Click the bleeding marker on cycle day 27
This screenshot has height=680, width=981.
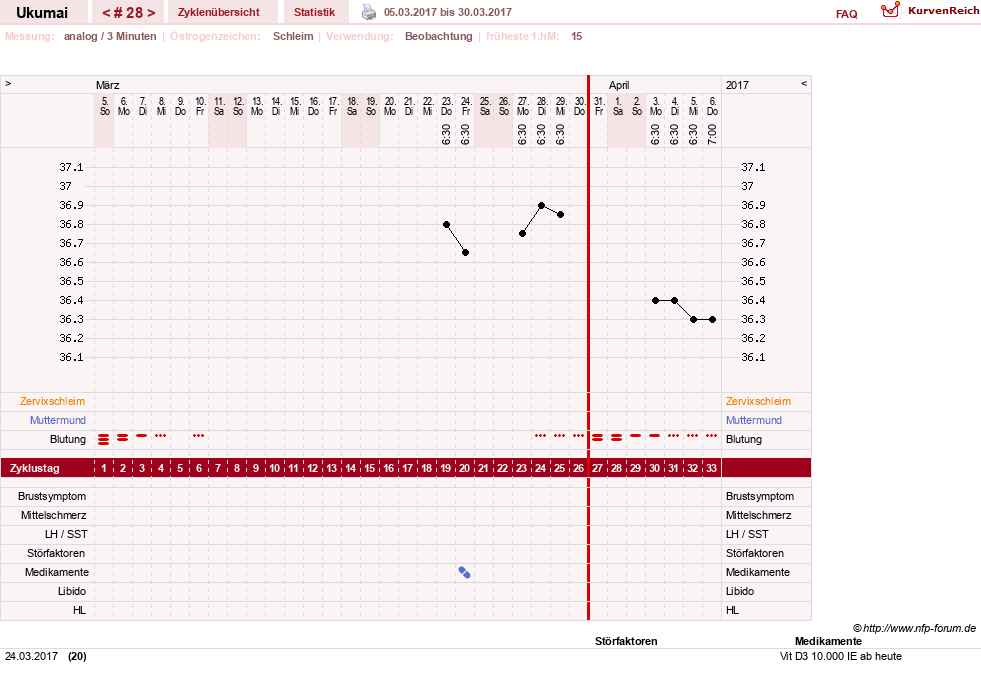pos(597,438)
